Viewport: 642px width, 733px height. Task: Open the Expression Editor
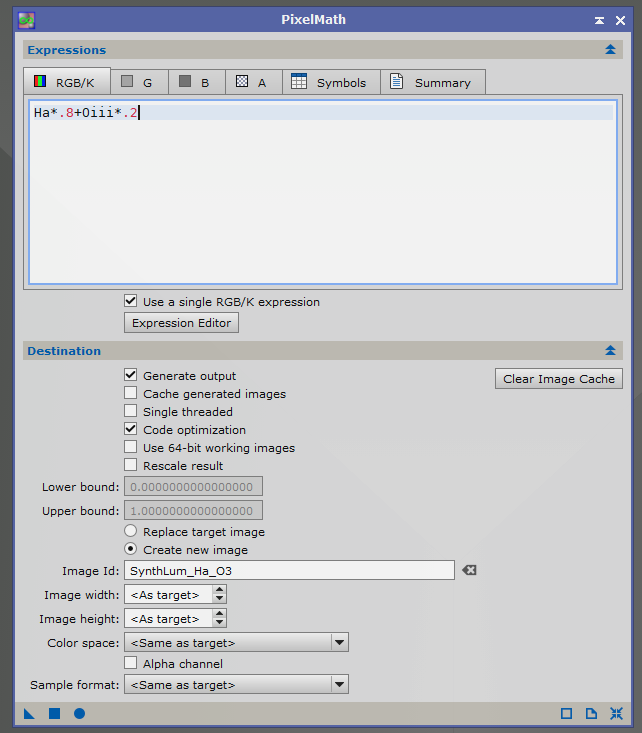tap(181, 323)
